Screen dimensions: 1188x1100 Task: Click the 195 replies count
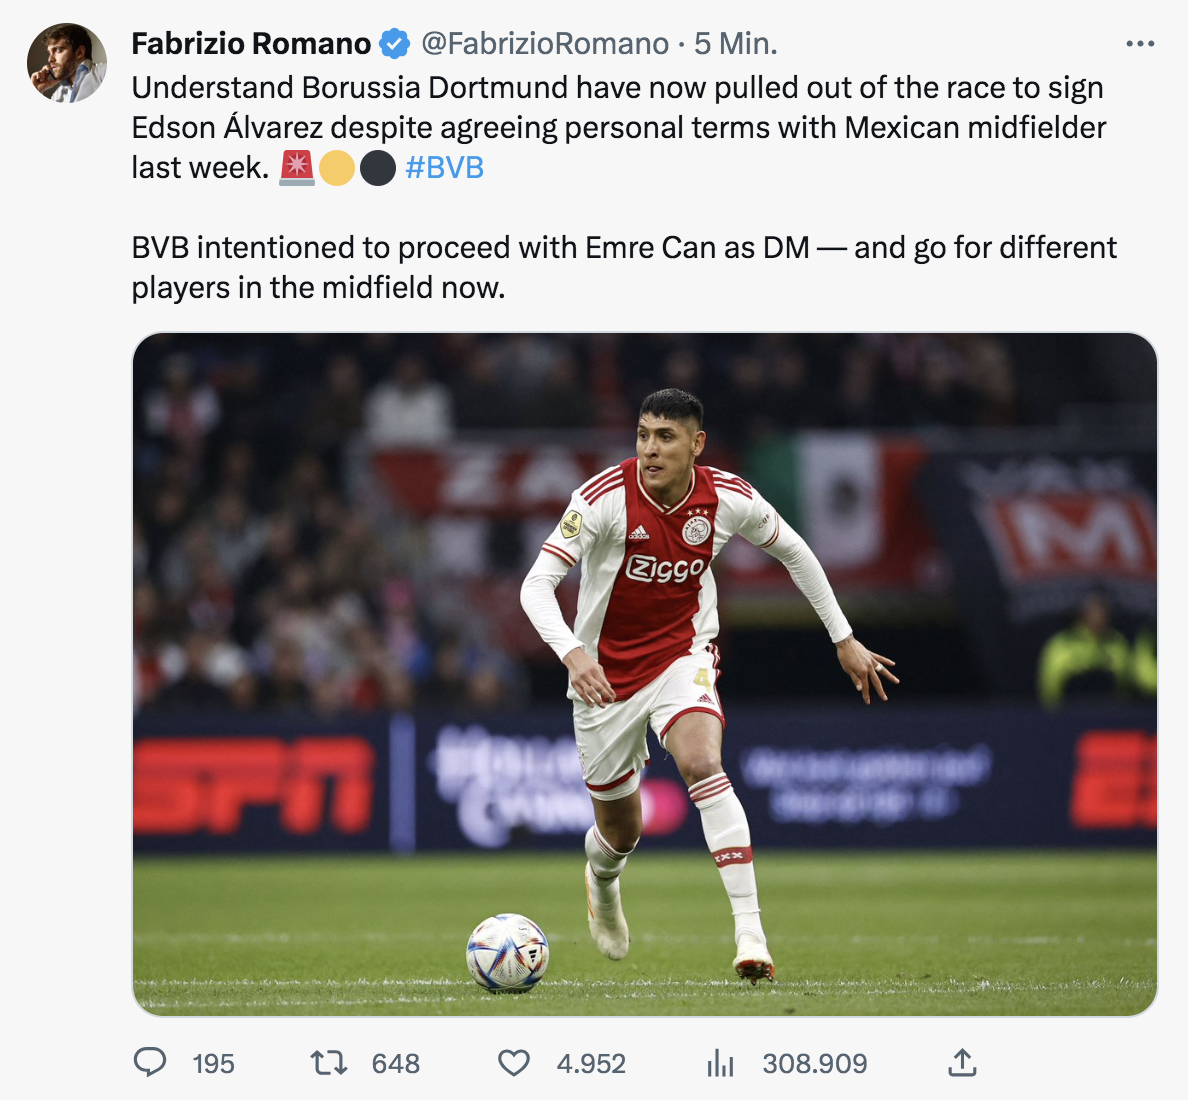tap(213, 1063)
